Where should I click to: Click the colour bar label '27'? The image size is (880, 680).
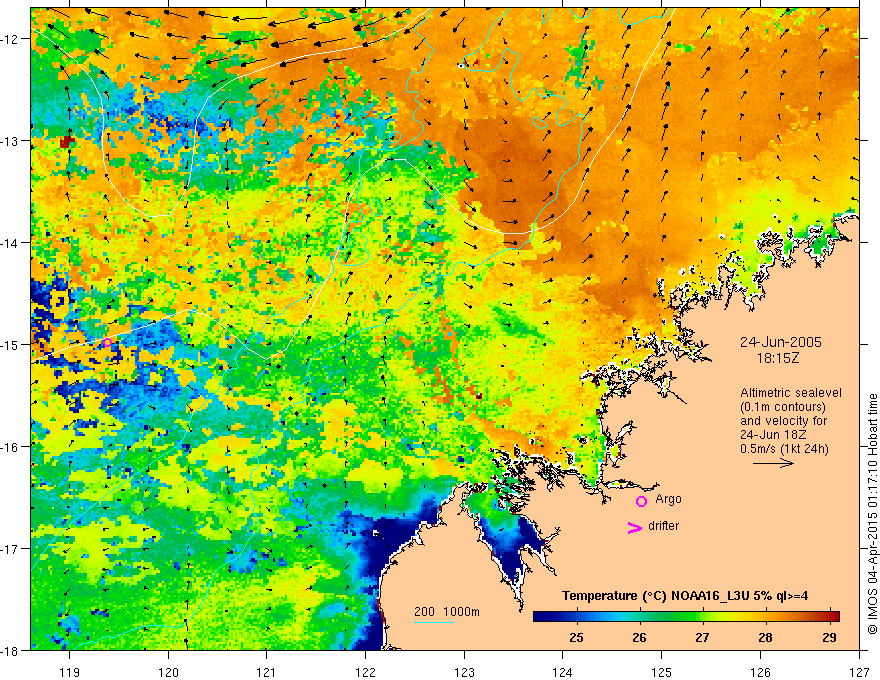tap(702, 637)
